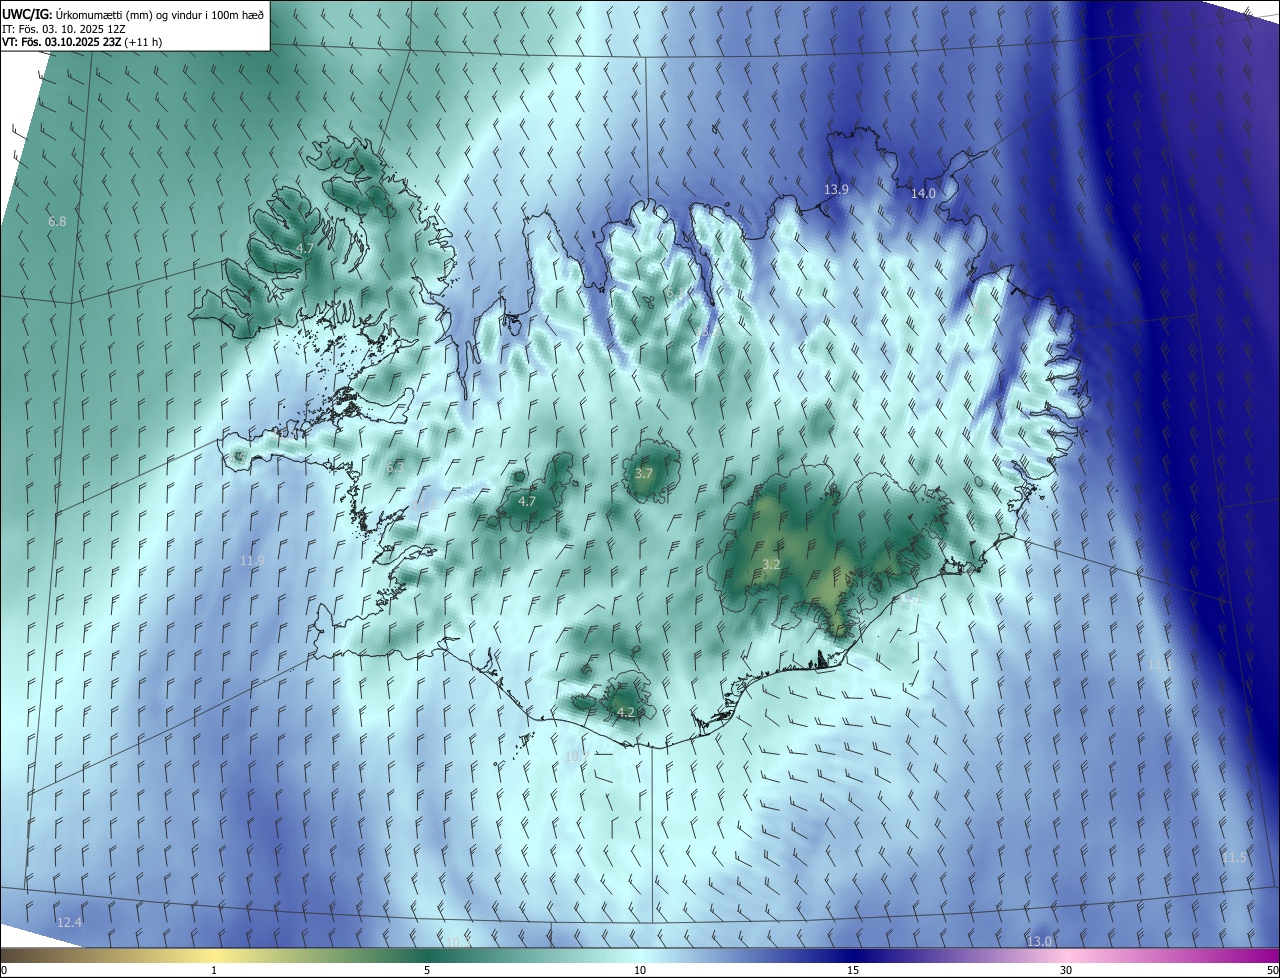Image resolution: width=1280 pixels, height=978 pixels.
Task: Click the colorbar tick label 15
Action: (x=853, y=970)
